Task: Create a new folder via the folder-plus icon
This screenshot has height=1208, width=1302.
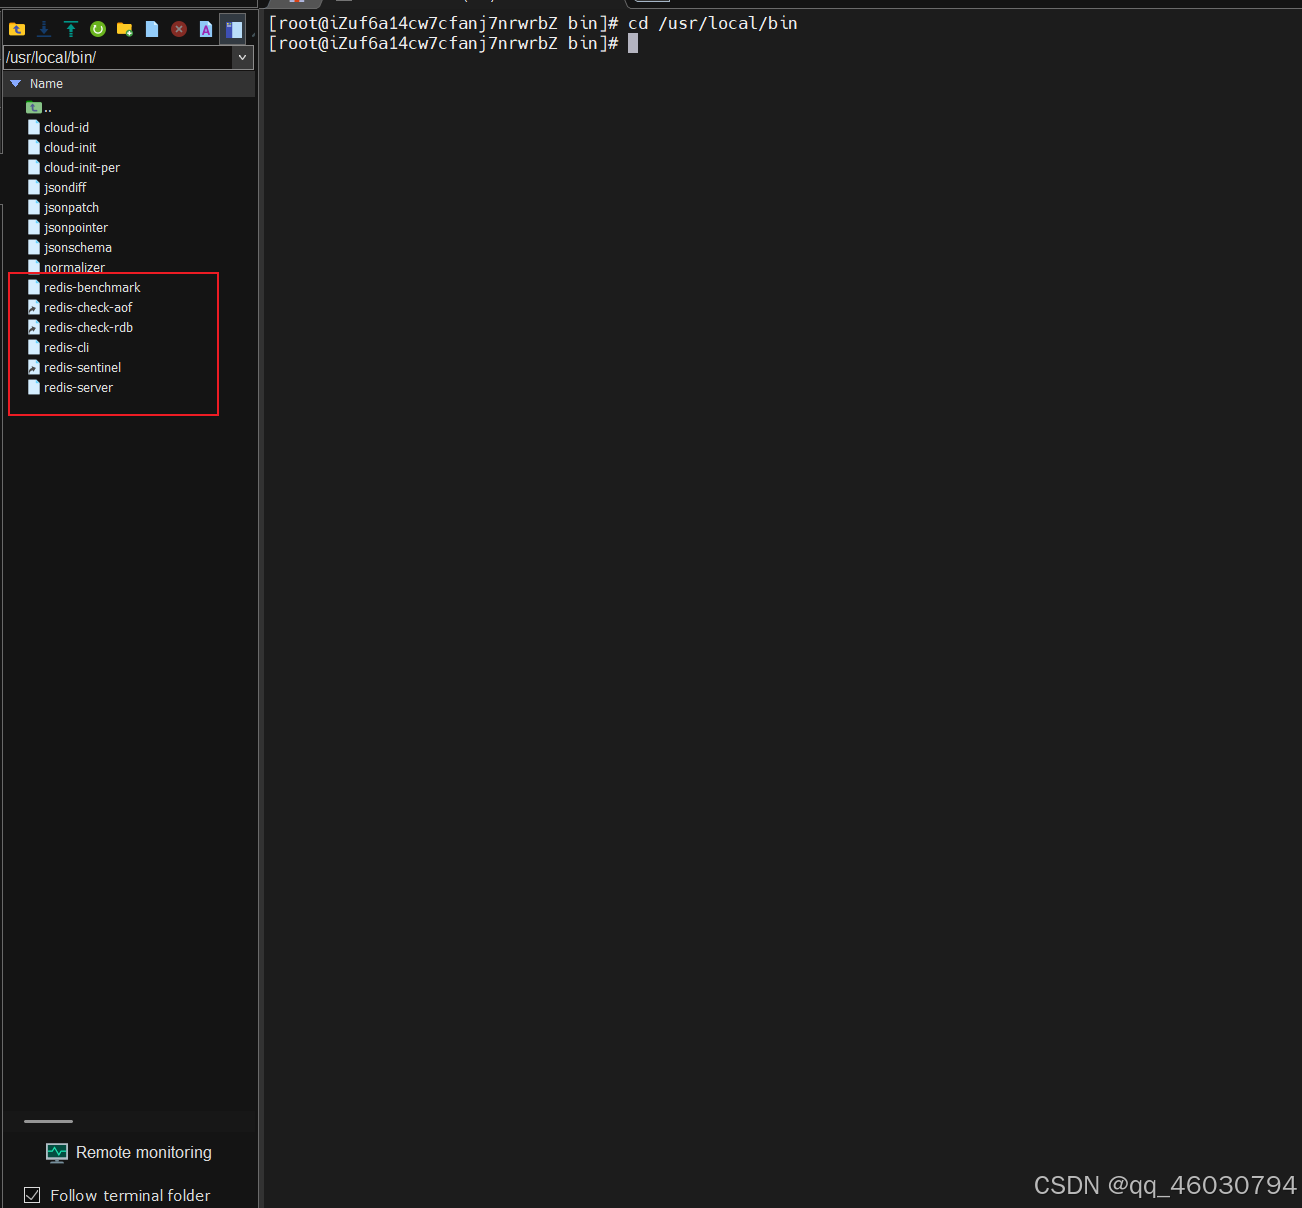Action: pos(125,29)
